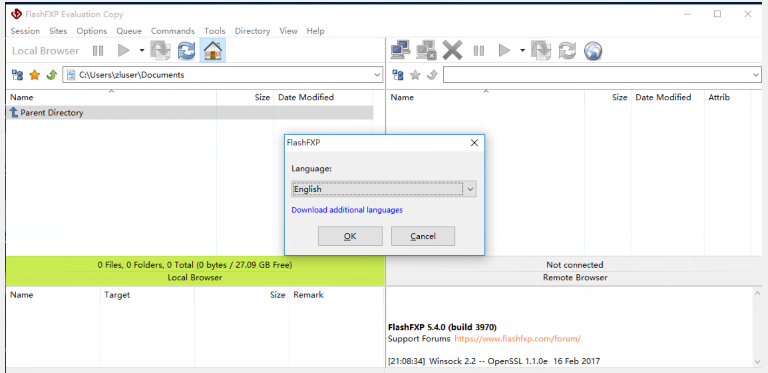Click the gray up-directory arrow in remote pane
Image resolution: width=768 pixels, height=373 pixels.
(x=432, y=75)
